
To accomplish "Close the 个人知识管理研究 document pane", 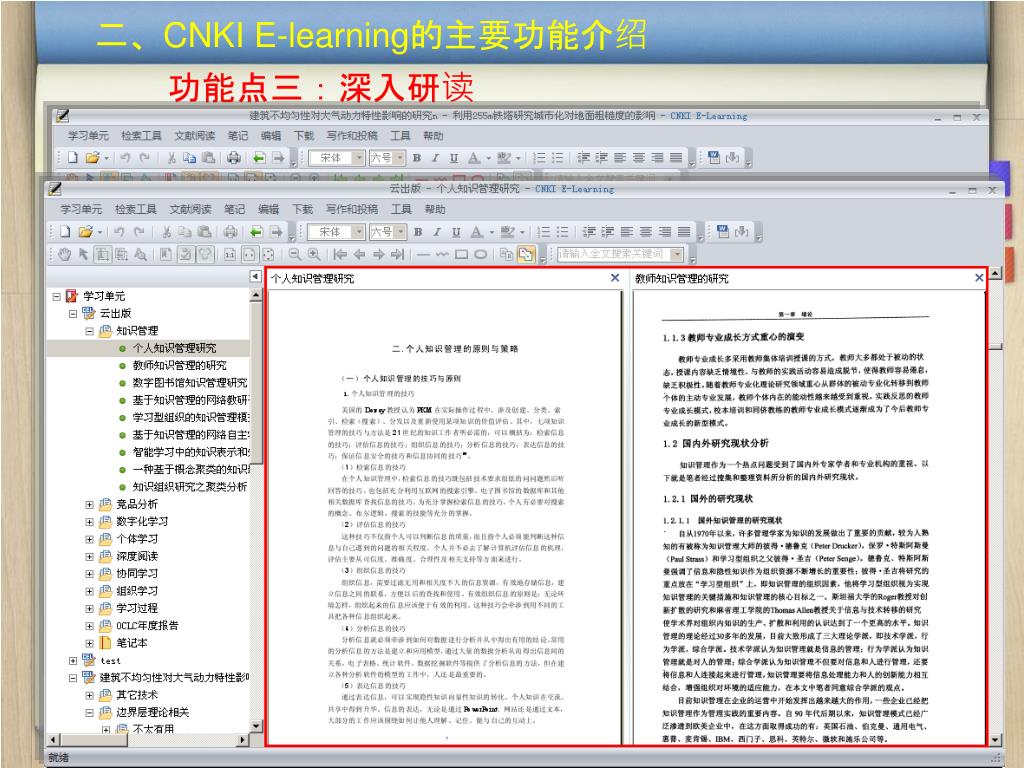I will tap(615, 278).
